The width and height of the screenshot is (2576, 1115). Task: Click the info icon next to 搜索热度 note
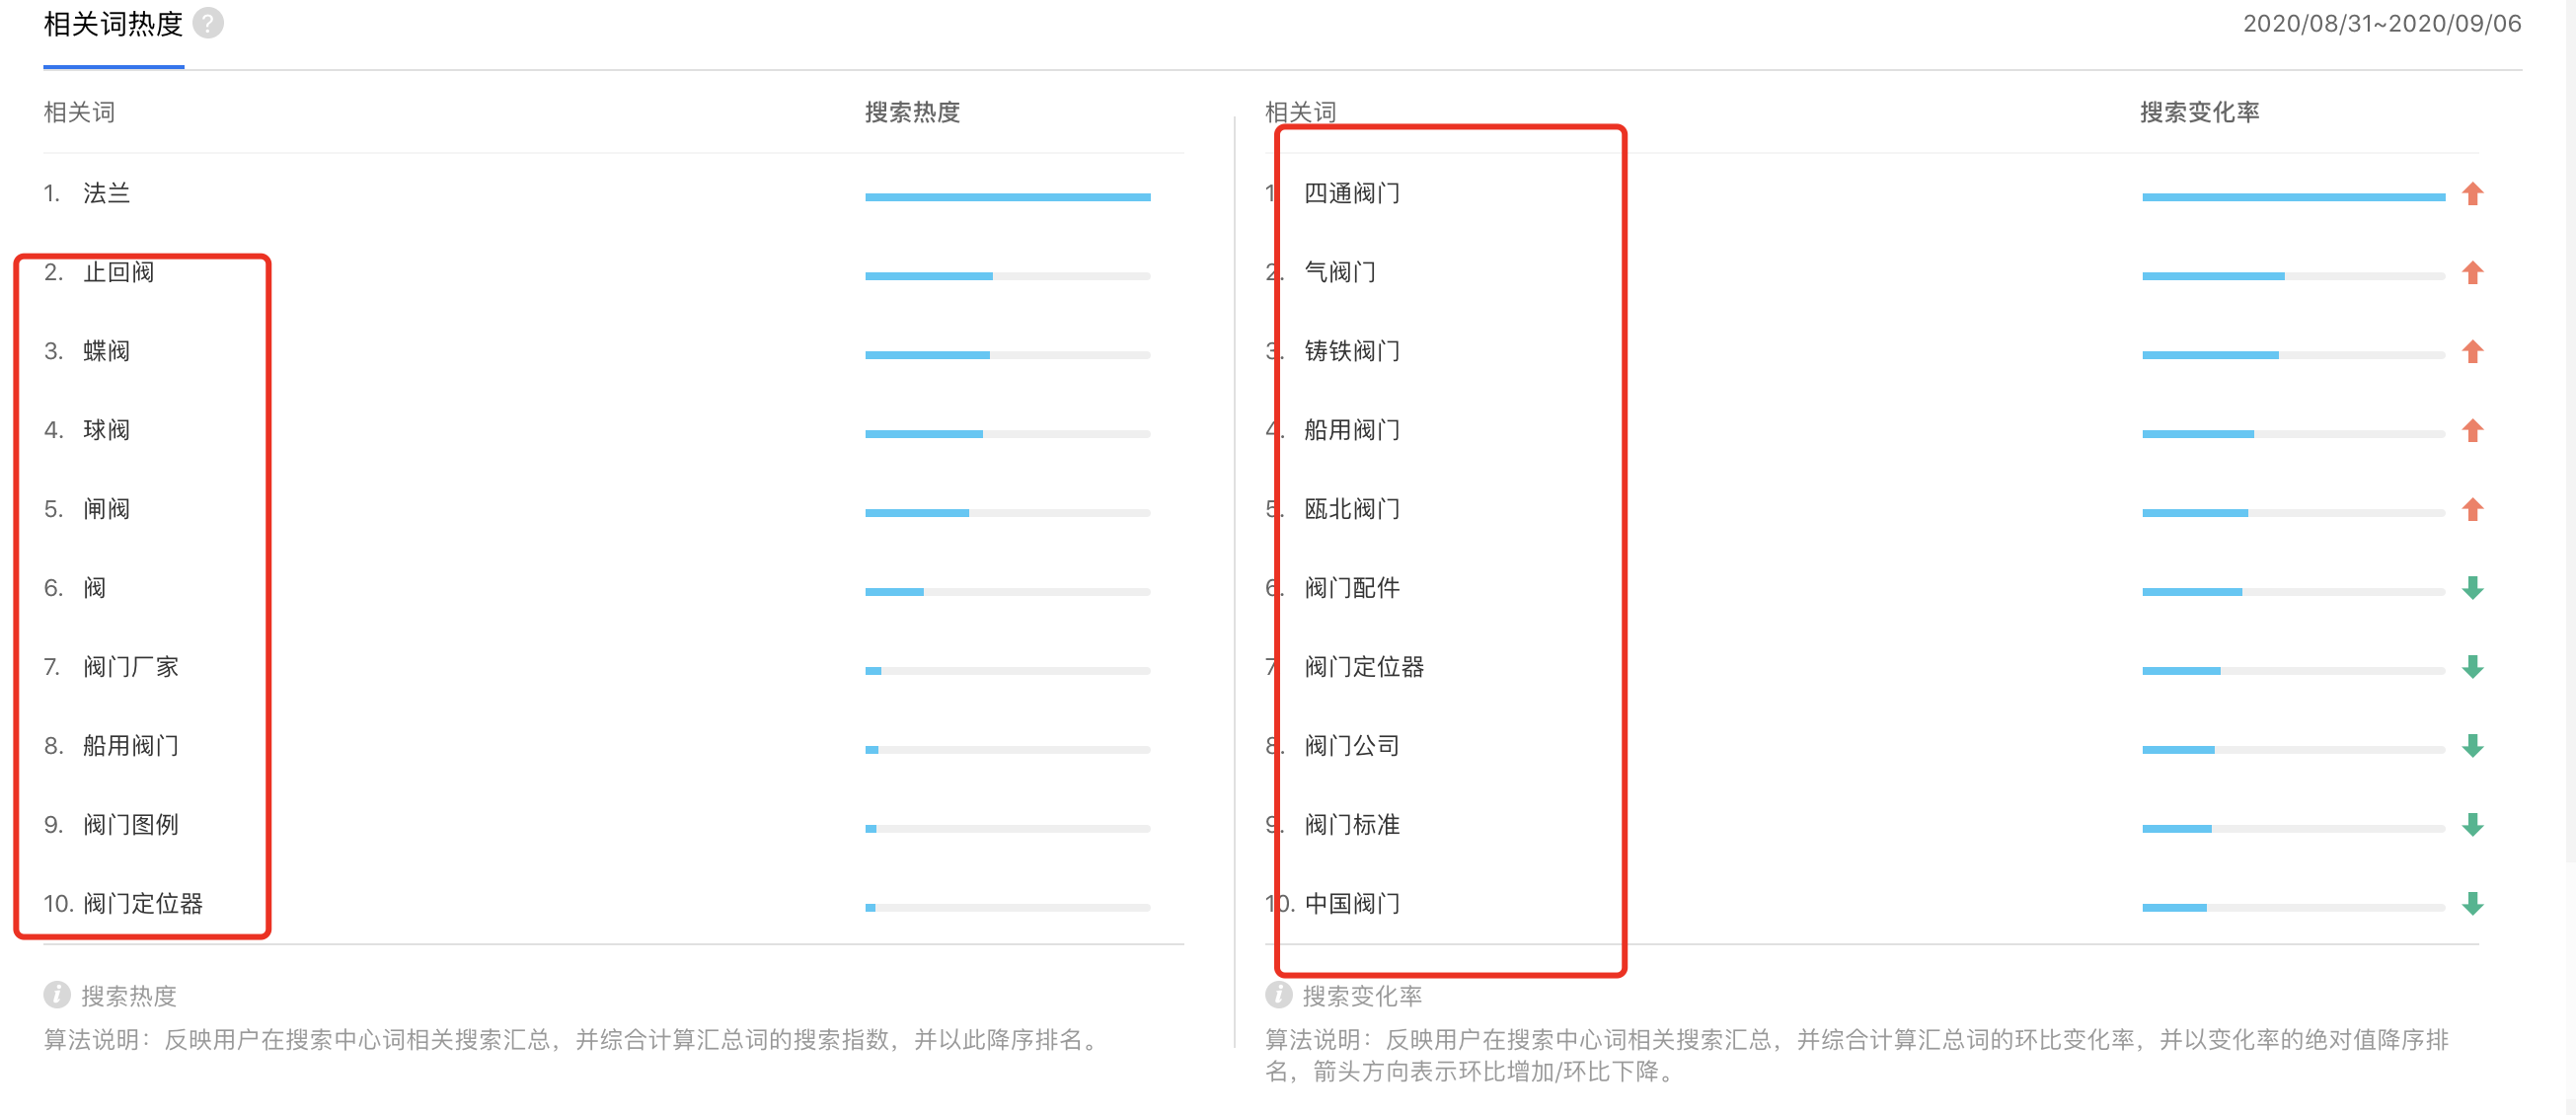(x=57, y=995)
